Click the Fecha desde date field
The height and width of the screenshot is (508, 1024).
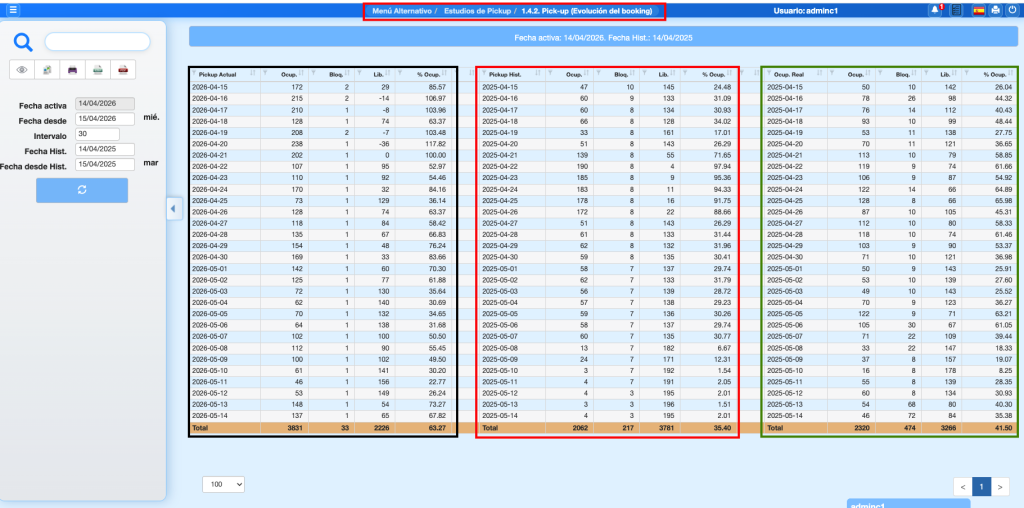pyautogui.click(x=105, y=119)
